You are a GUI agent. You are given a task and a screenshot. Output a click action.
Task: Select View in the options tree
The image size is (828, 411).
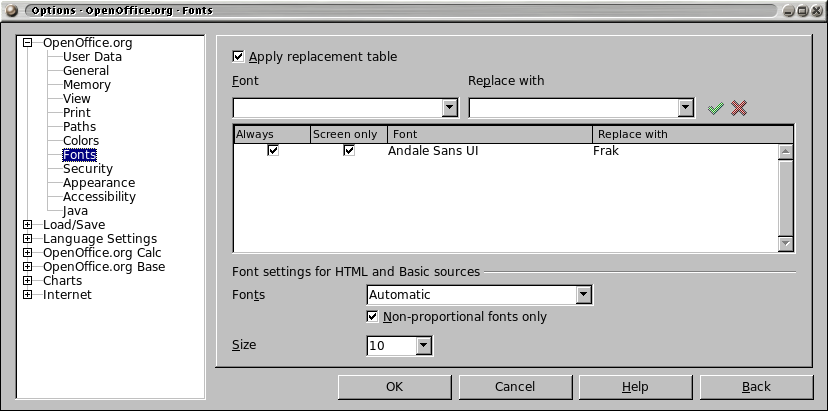point(77,99)
